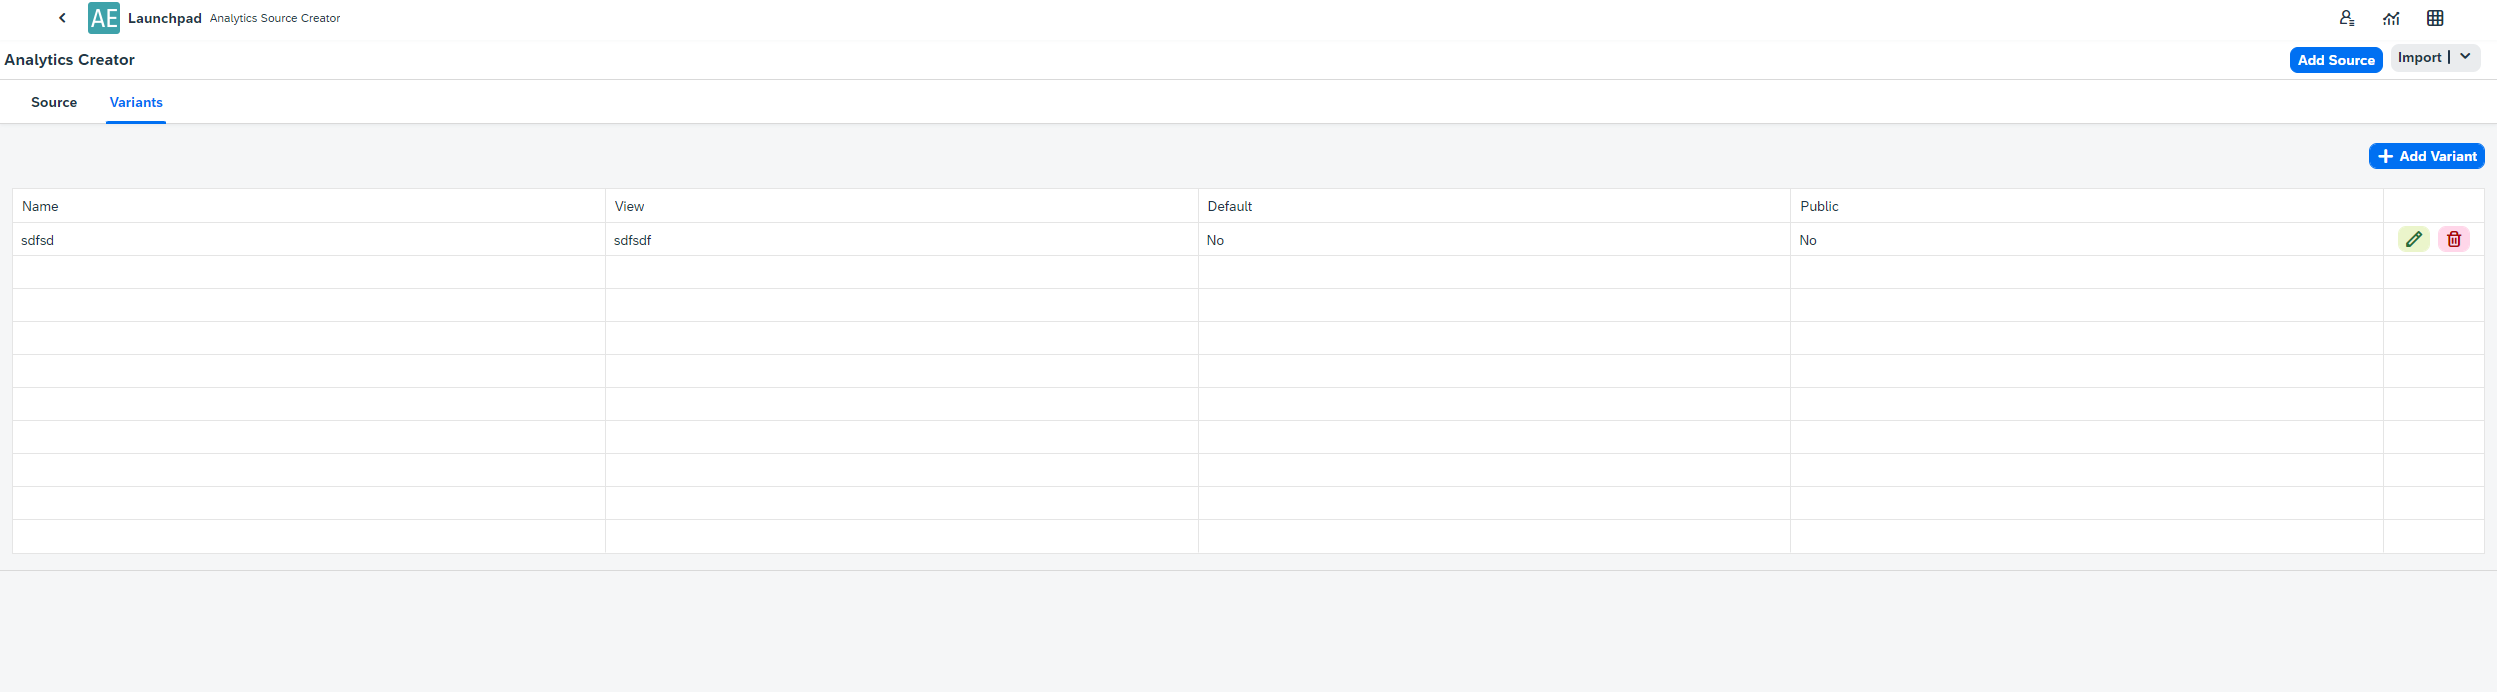
Task: Select the sdfsdf view cell
Action: click(x=632, y=240)
